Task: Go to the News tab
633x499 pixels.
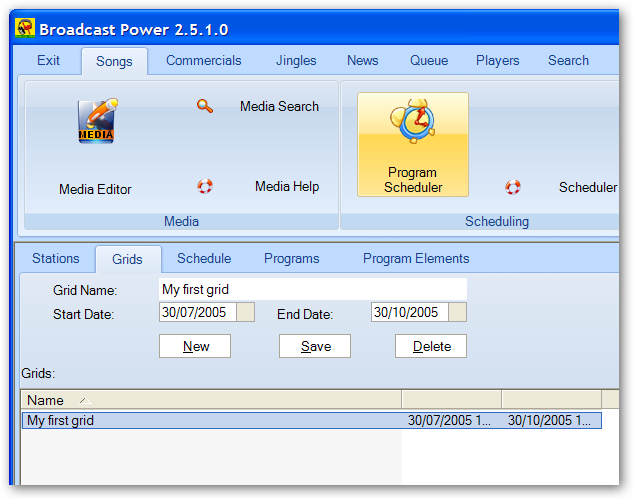Action: pos(363,61)
